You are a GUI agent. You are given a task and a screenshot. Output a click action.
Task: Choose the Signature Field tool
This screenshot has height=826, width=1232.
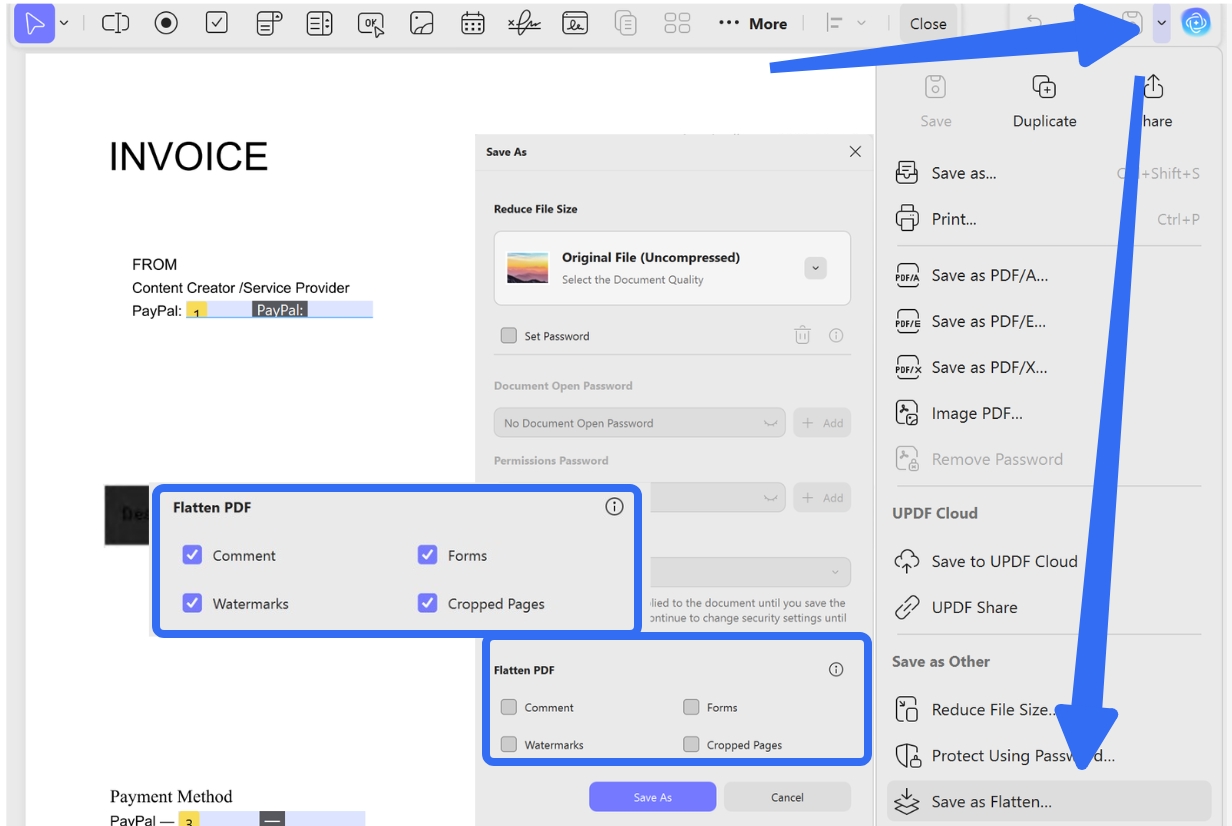pos(523,23)
